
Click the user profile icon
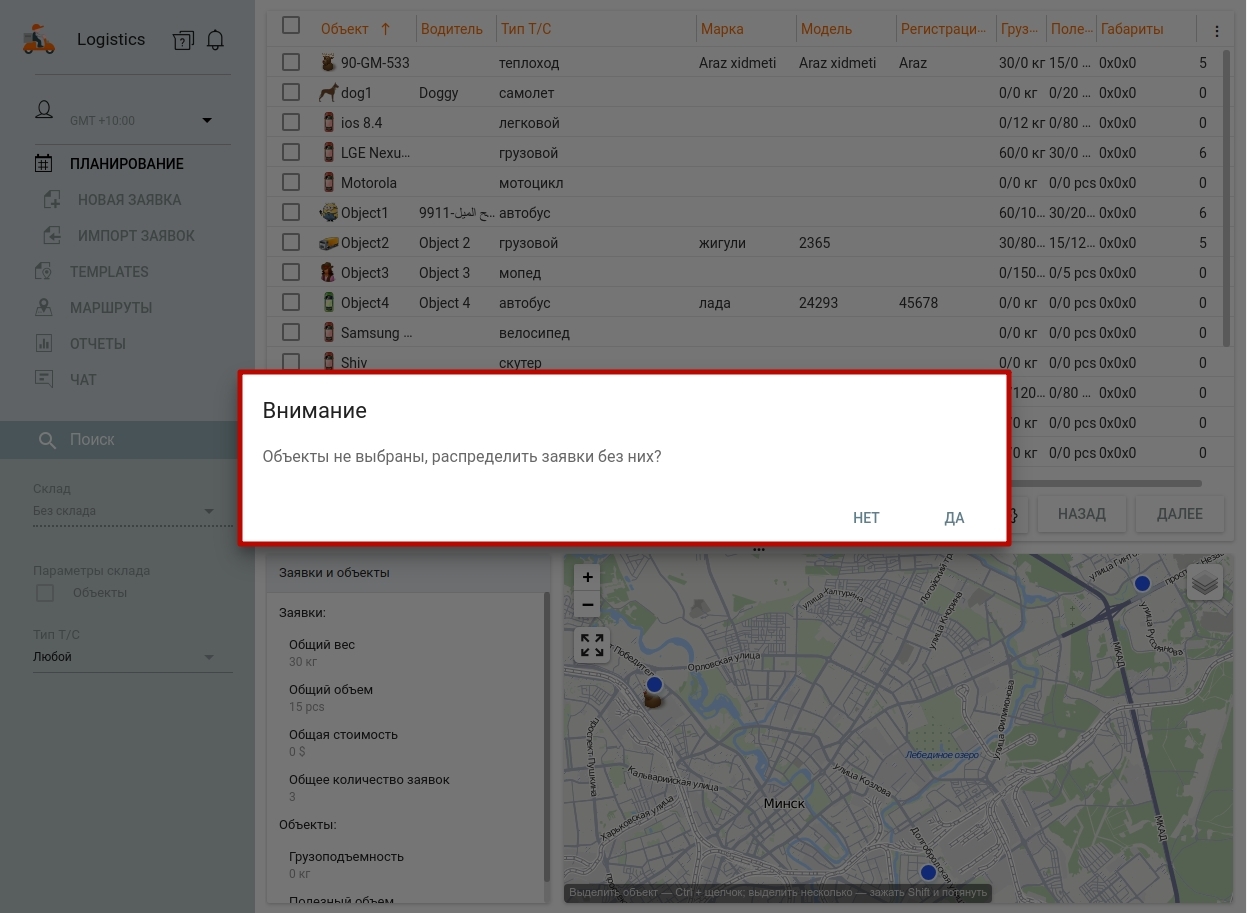pyautogui.click(x=44, y=110)
